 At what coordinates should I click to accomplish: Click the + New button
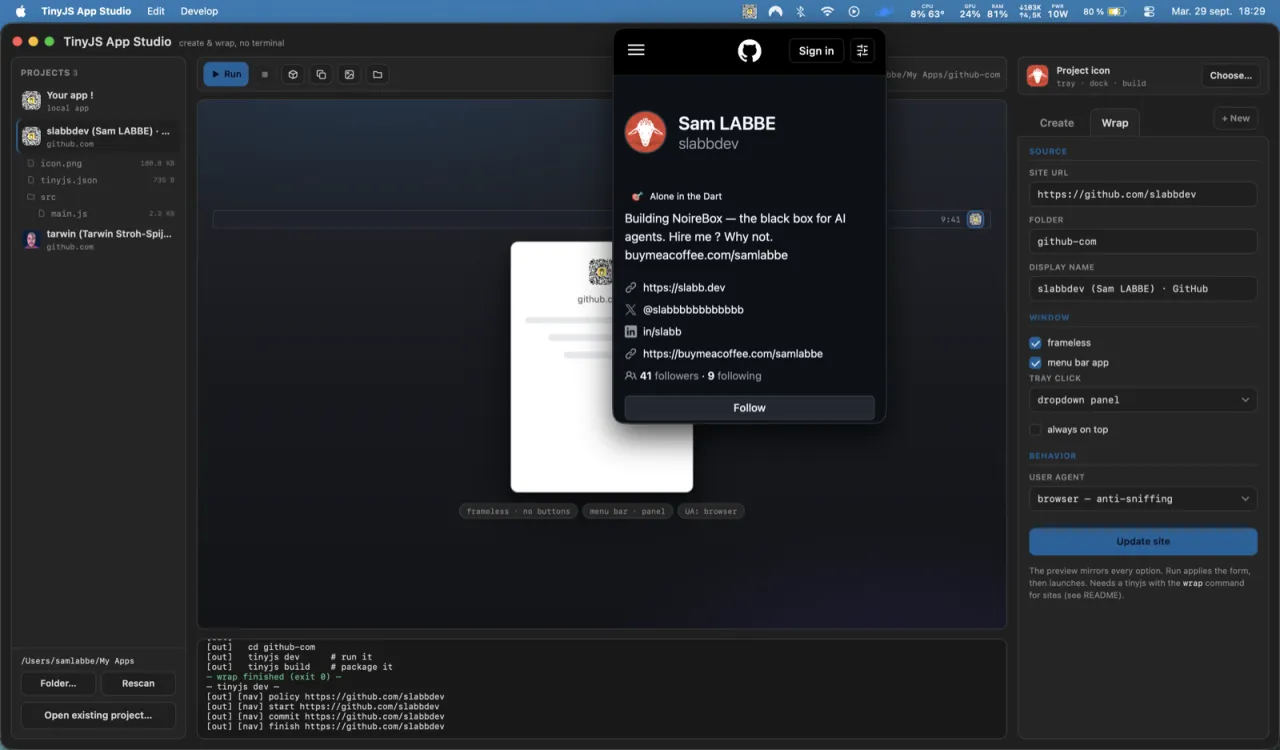1234,118
